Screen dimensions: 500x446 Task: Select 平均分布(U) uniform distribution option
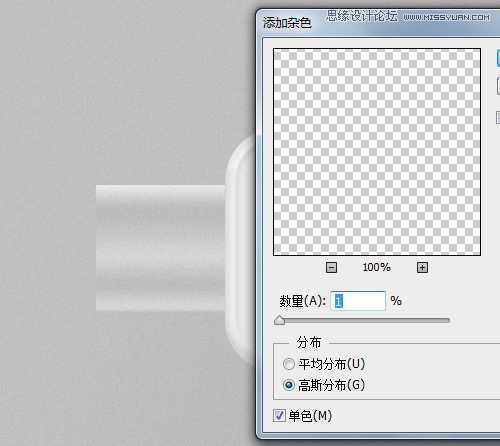[289, 364]
